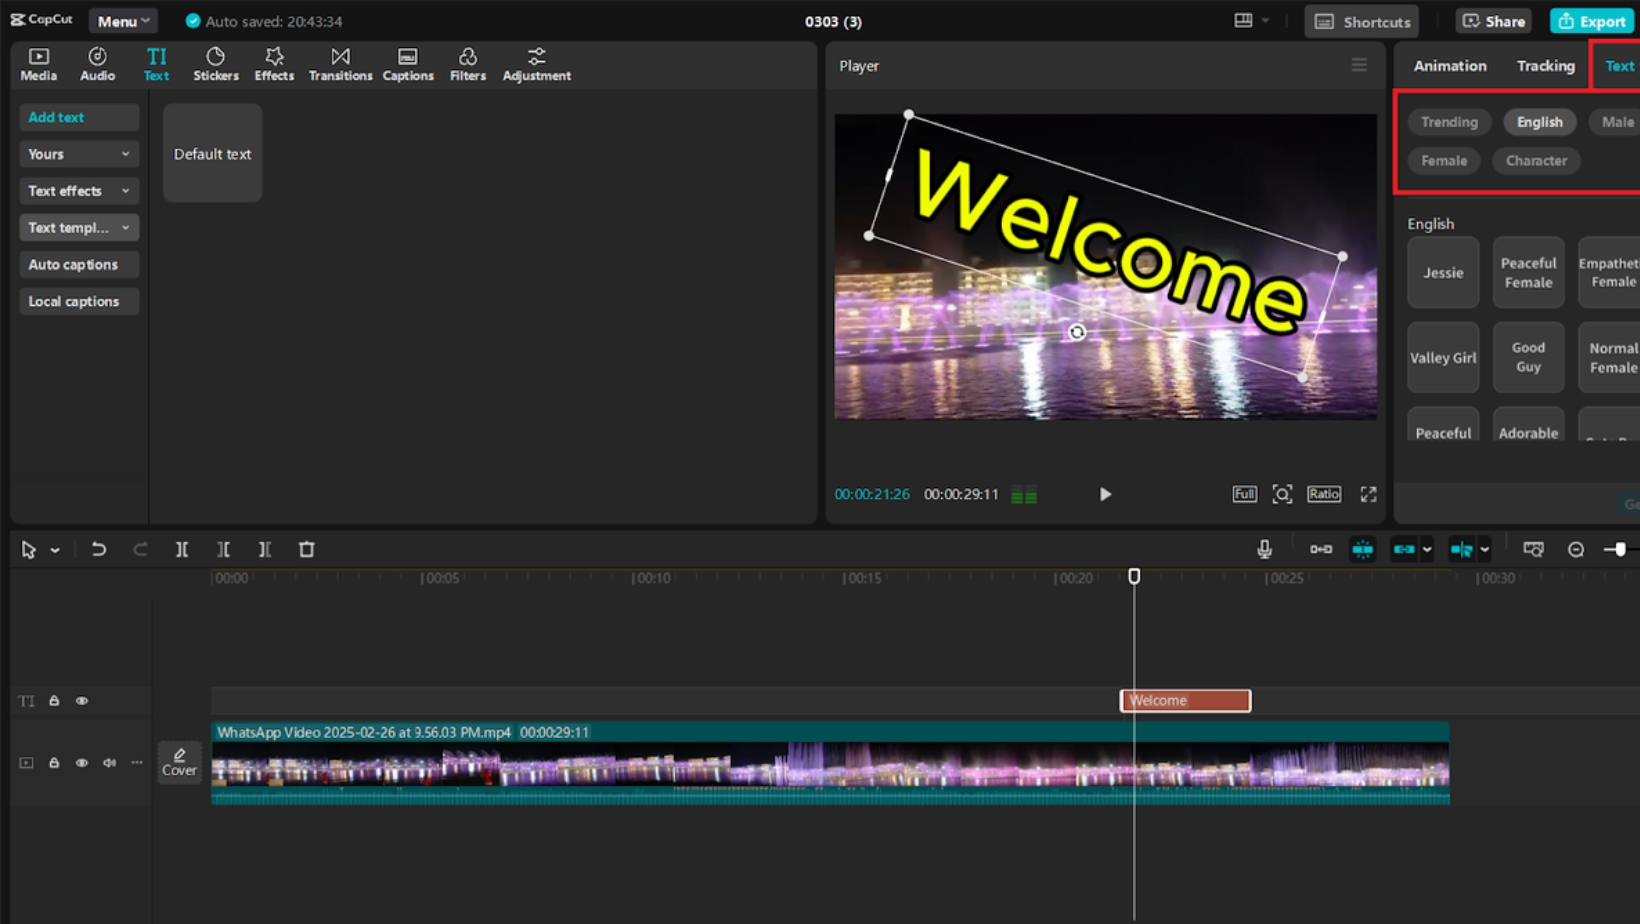The height and width of the screenshot is (924, 1640).
Task: Toggle linkage between clips
Action: tap(1404, 549)
